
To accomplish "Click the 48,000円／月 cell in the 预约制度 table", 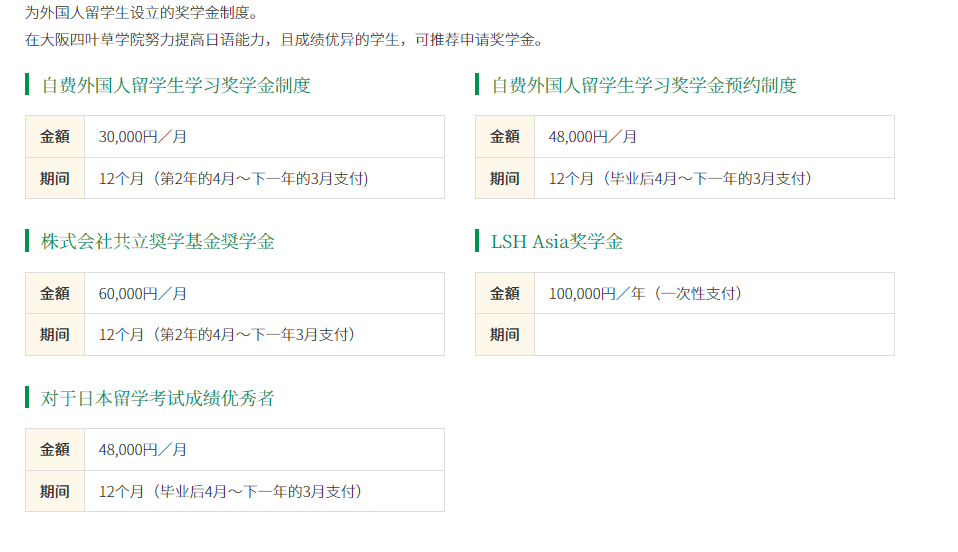I will (714, 136).
